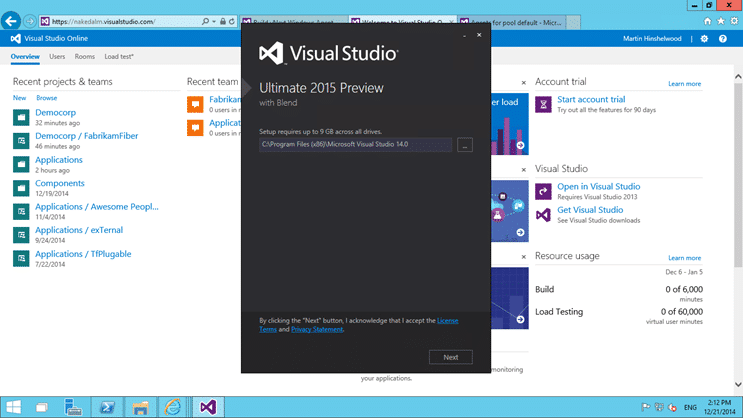Open File Explorer from the taskbar
Viewport: 743px width, 418px height.
click(140, 407)
